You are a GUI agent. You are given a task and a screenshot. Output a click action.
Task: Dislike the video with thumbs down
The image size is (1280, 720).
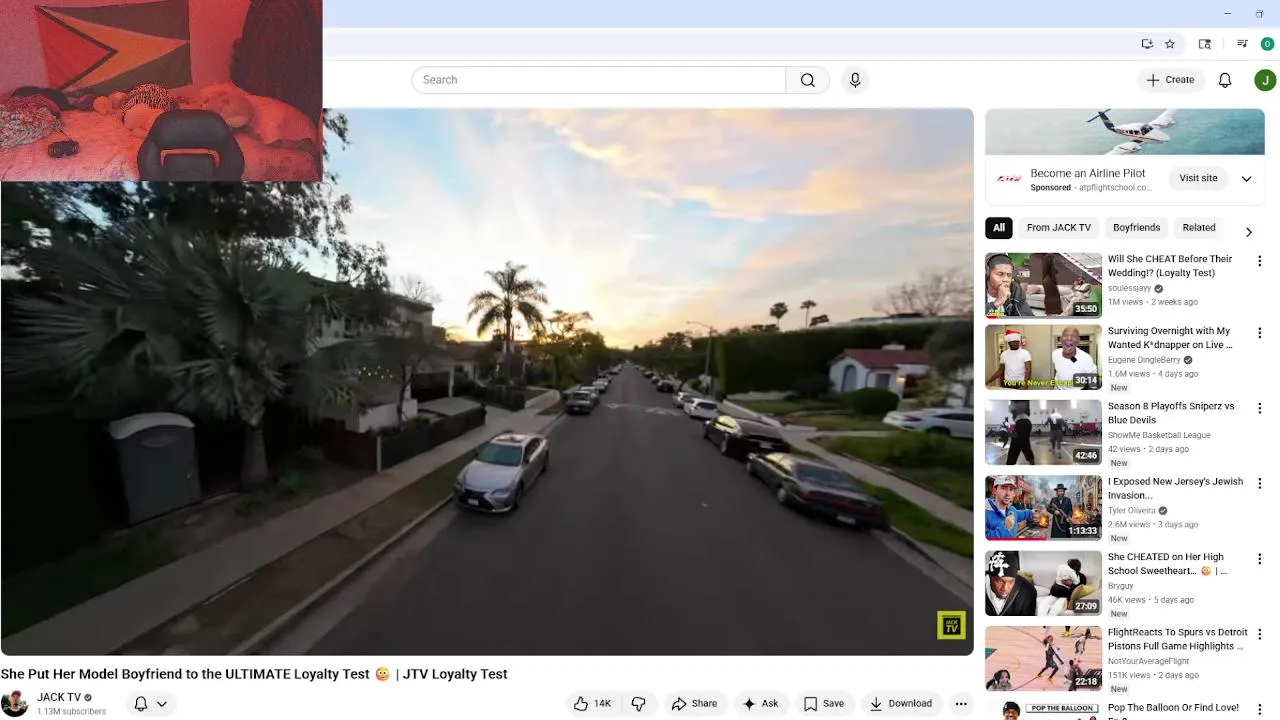pyautogui.click(x=639, y=704)
